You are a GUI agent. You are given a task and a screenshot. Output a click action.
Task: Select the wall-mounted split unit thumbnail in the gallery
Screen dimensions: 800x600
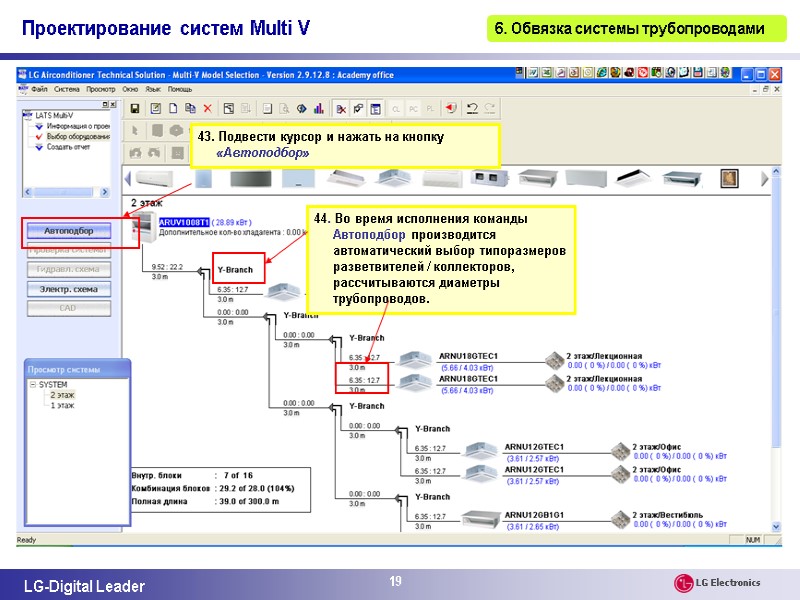(x=155, y=179)
